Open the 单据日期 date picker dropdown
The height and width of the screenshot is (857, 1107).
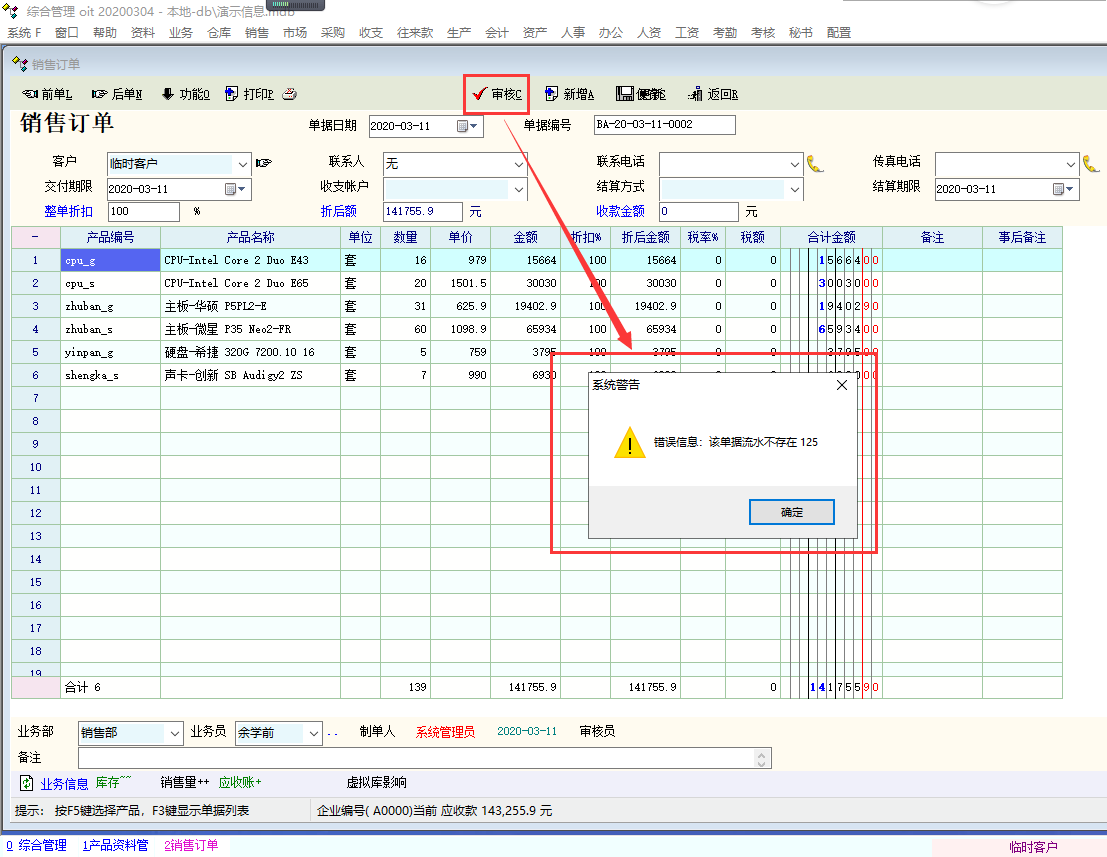point(474,126)
